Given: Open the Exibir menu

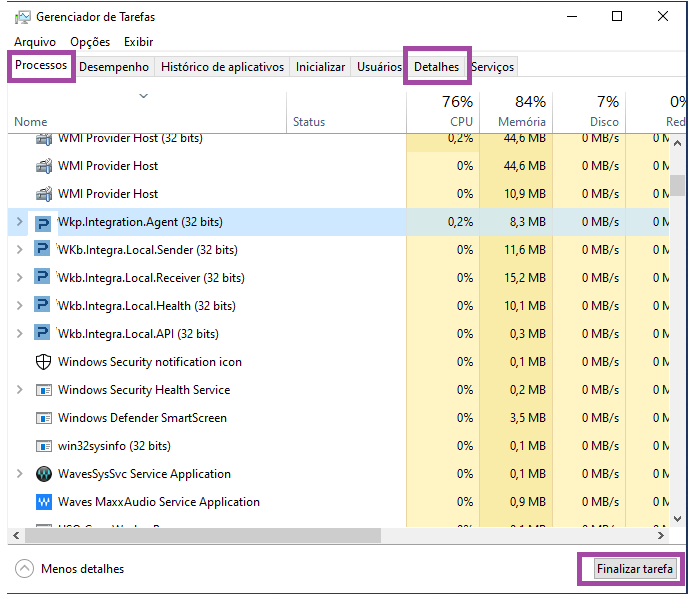Looking at the screenshot, I should (x=139, y=42).
